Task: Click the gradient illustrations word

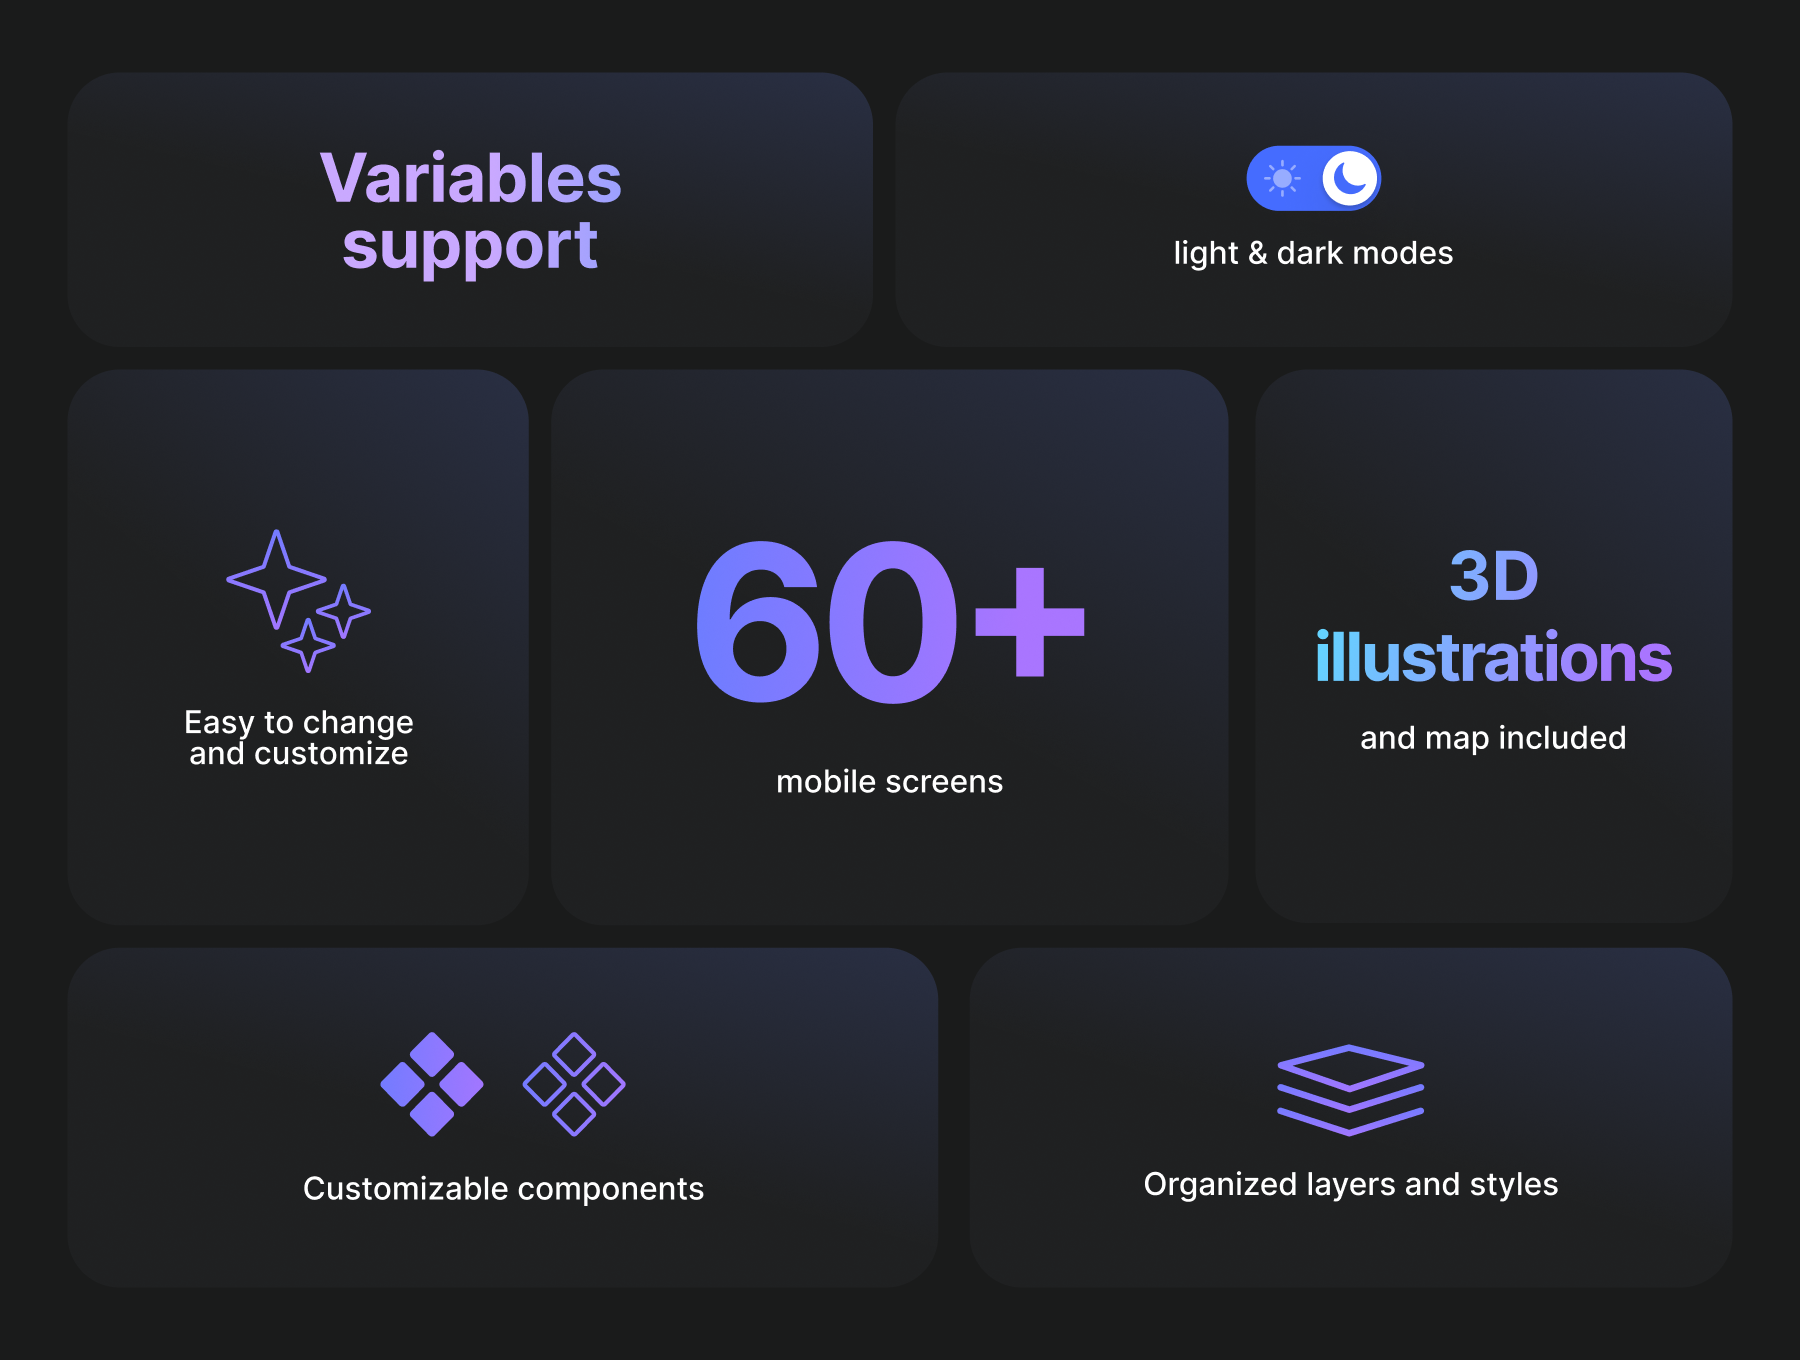Action: [x=1493, y=657]
